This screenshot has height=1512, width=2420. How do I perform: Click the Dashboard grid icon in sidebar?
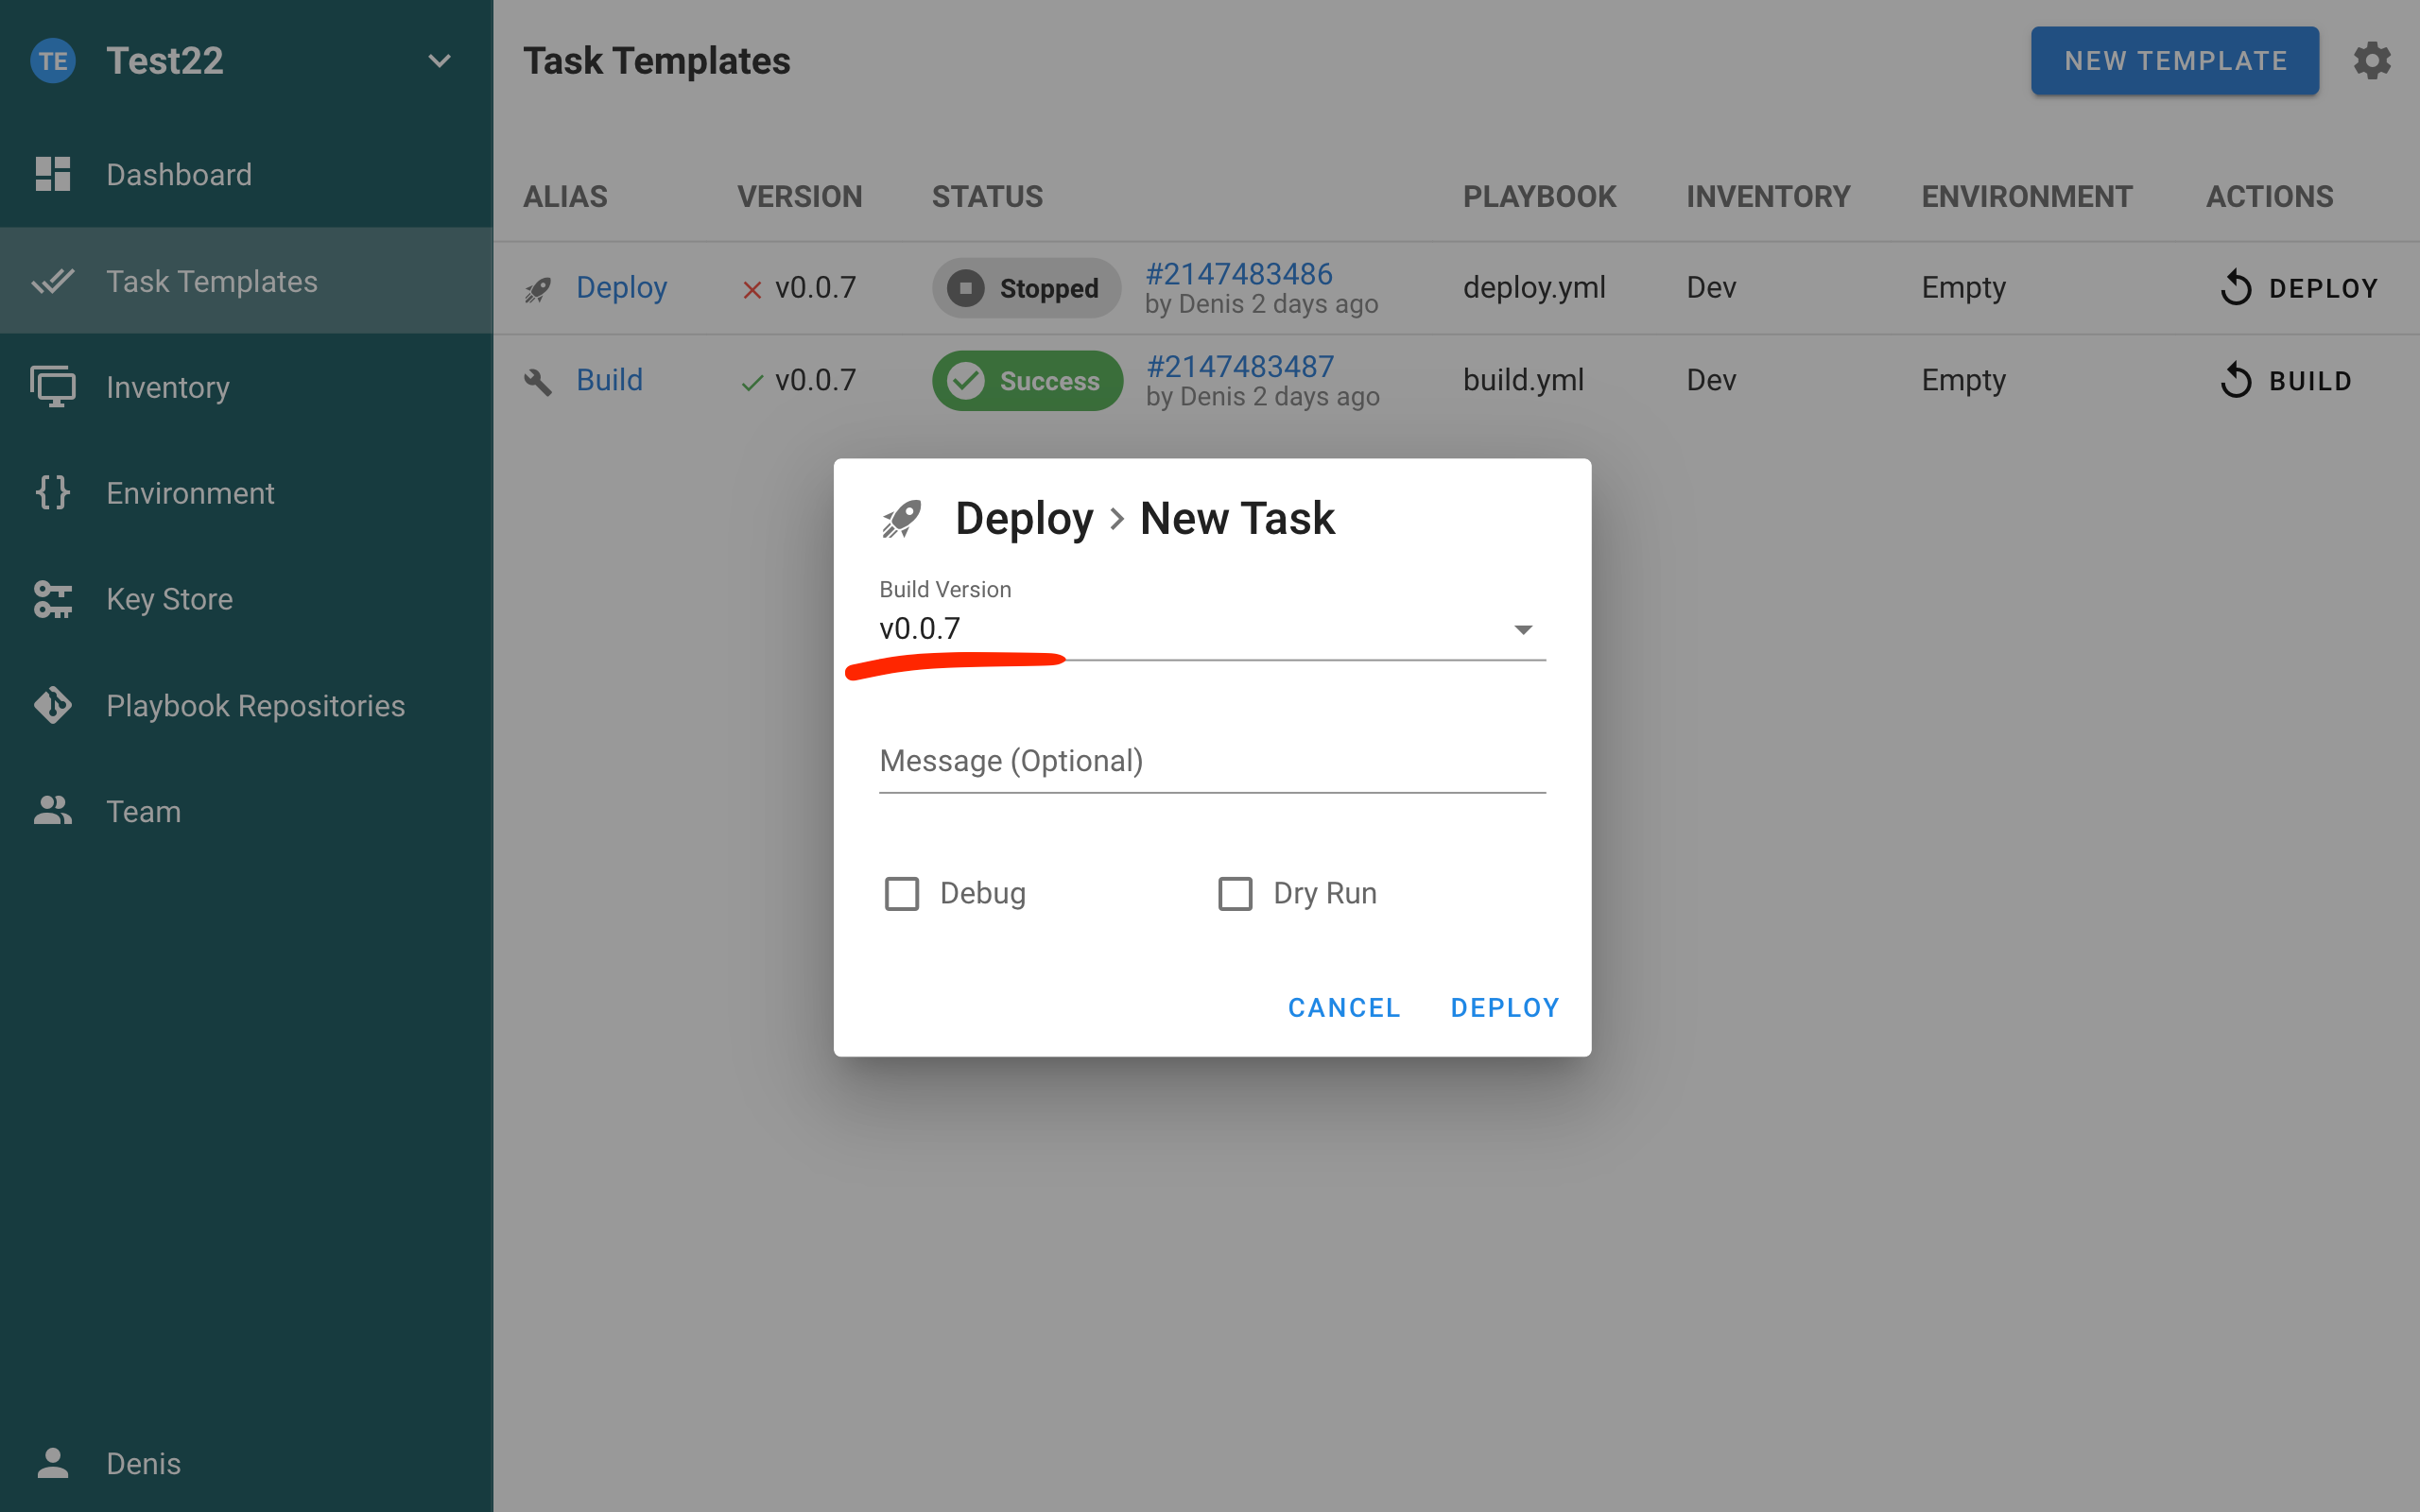tap(52, 174)
